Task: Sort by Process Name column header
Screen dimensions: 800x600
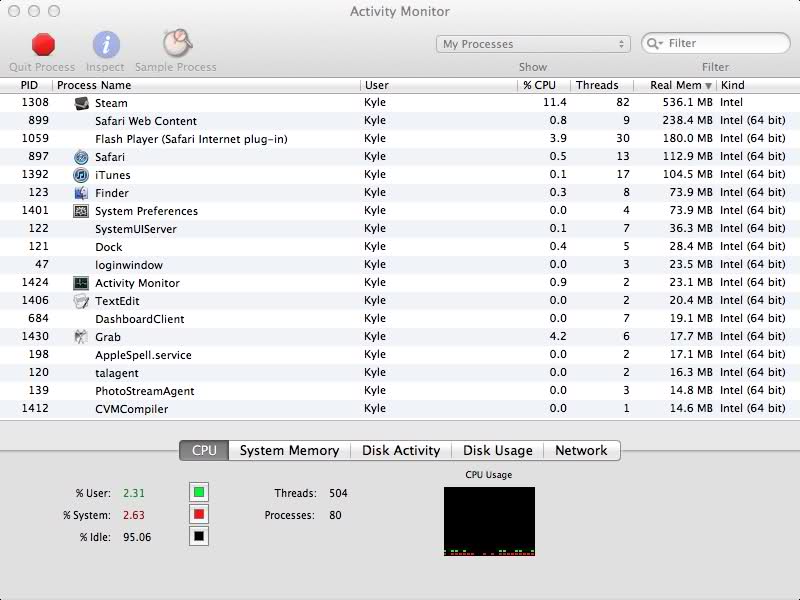Action: [x=94, y=85]
